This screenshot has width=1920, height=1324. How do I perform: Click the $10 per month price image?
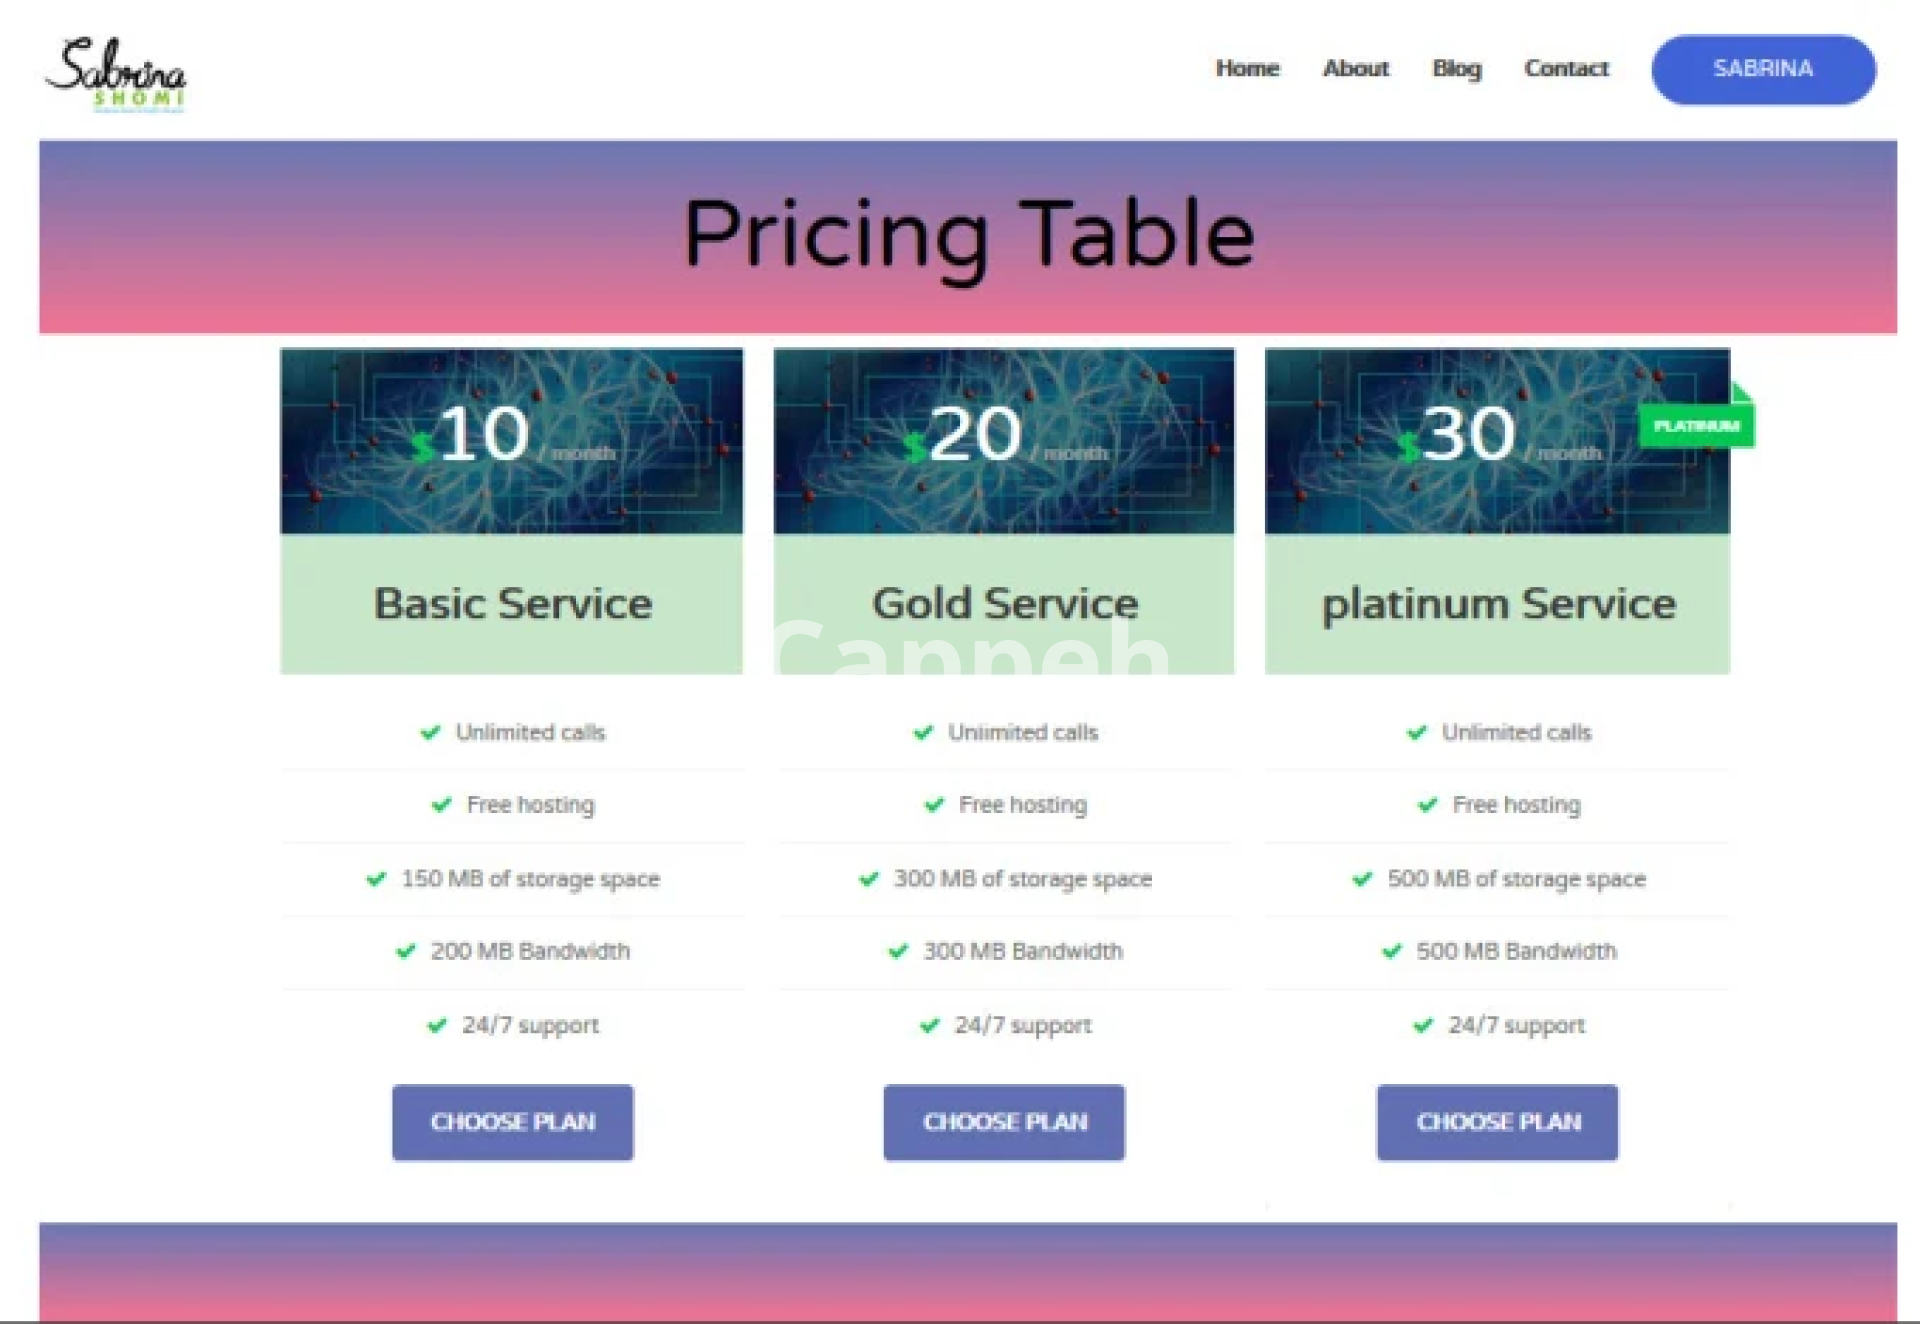point(511,440)
